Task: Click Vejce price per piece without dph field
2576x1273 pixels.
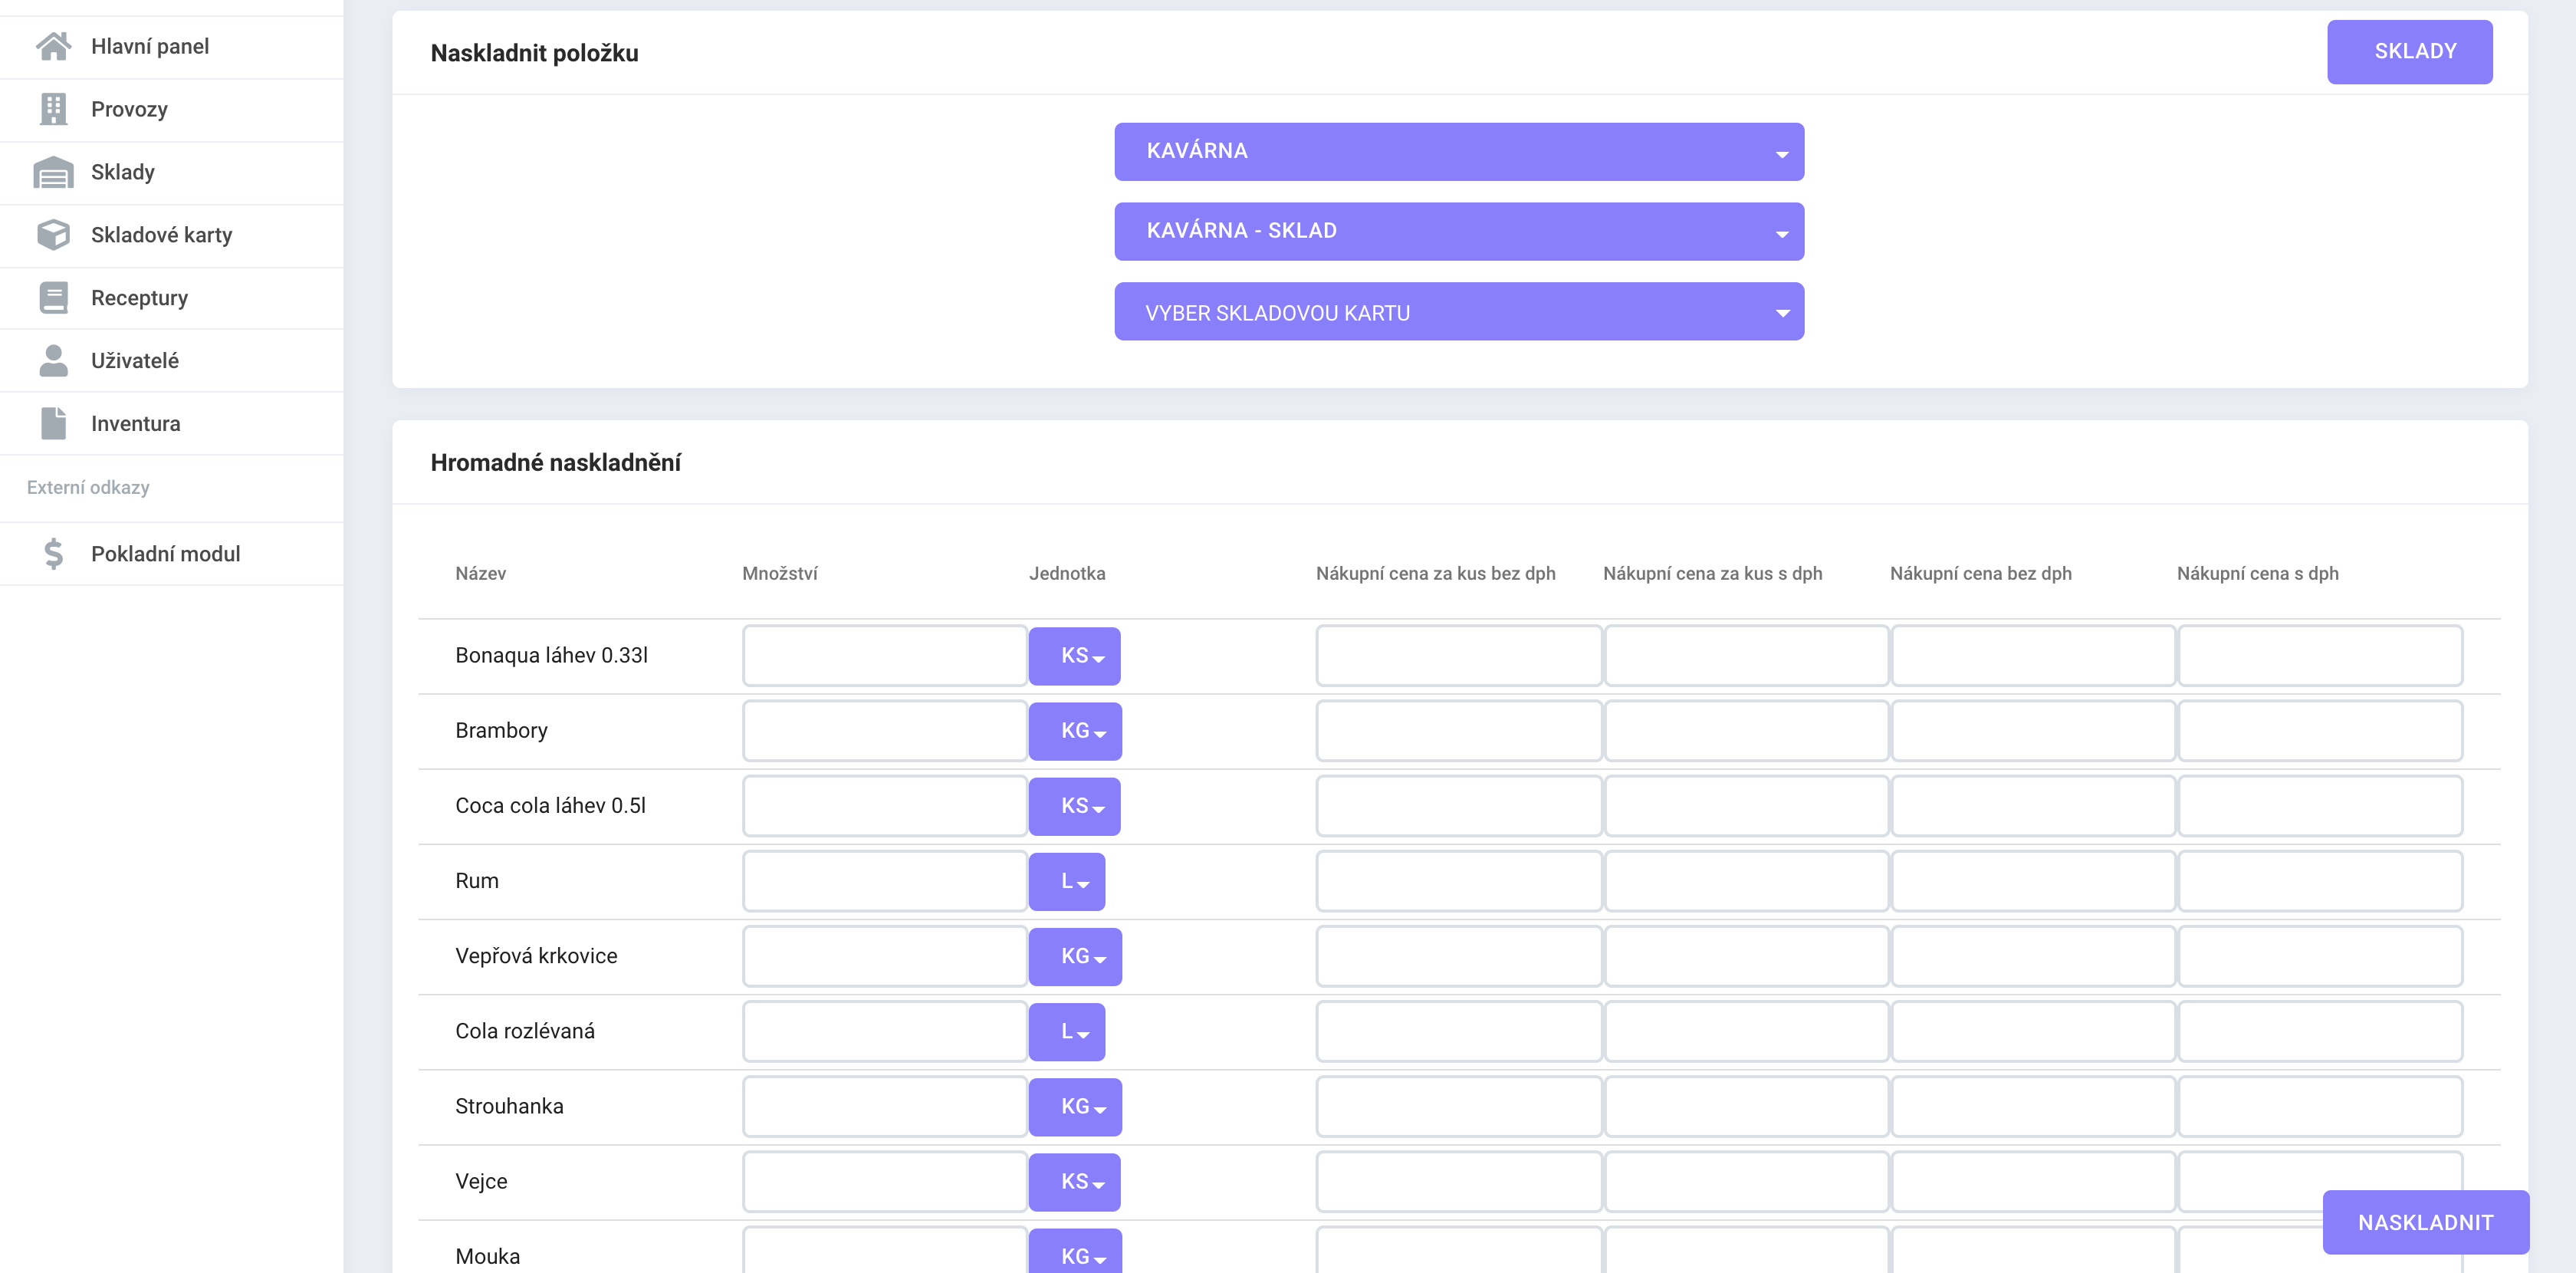Action: point(1459,1182)
